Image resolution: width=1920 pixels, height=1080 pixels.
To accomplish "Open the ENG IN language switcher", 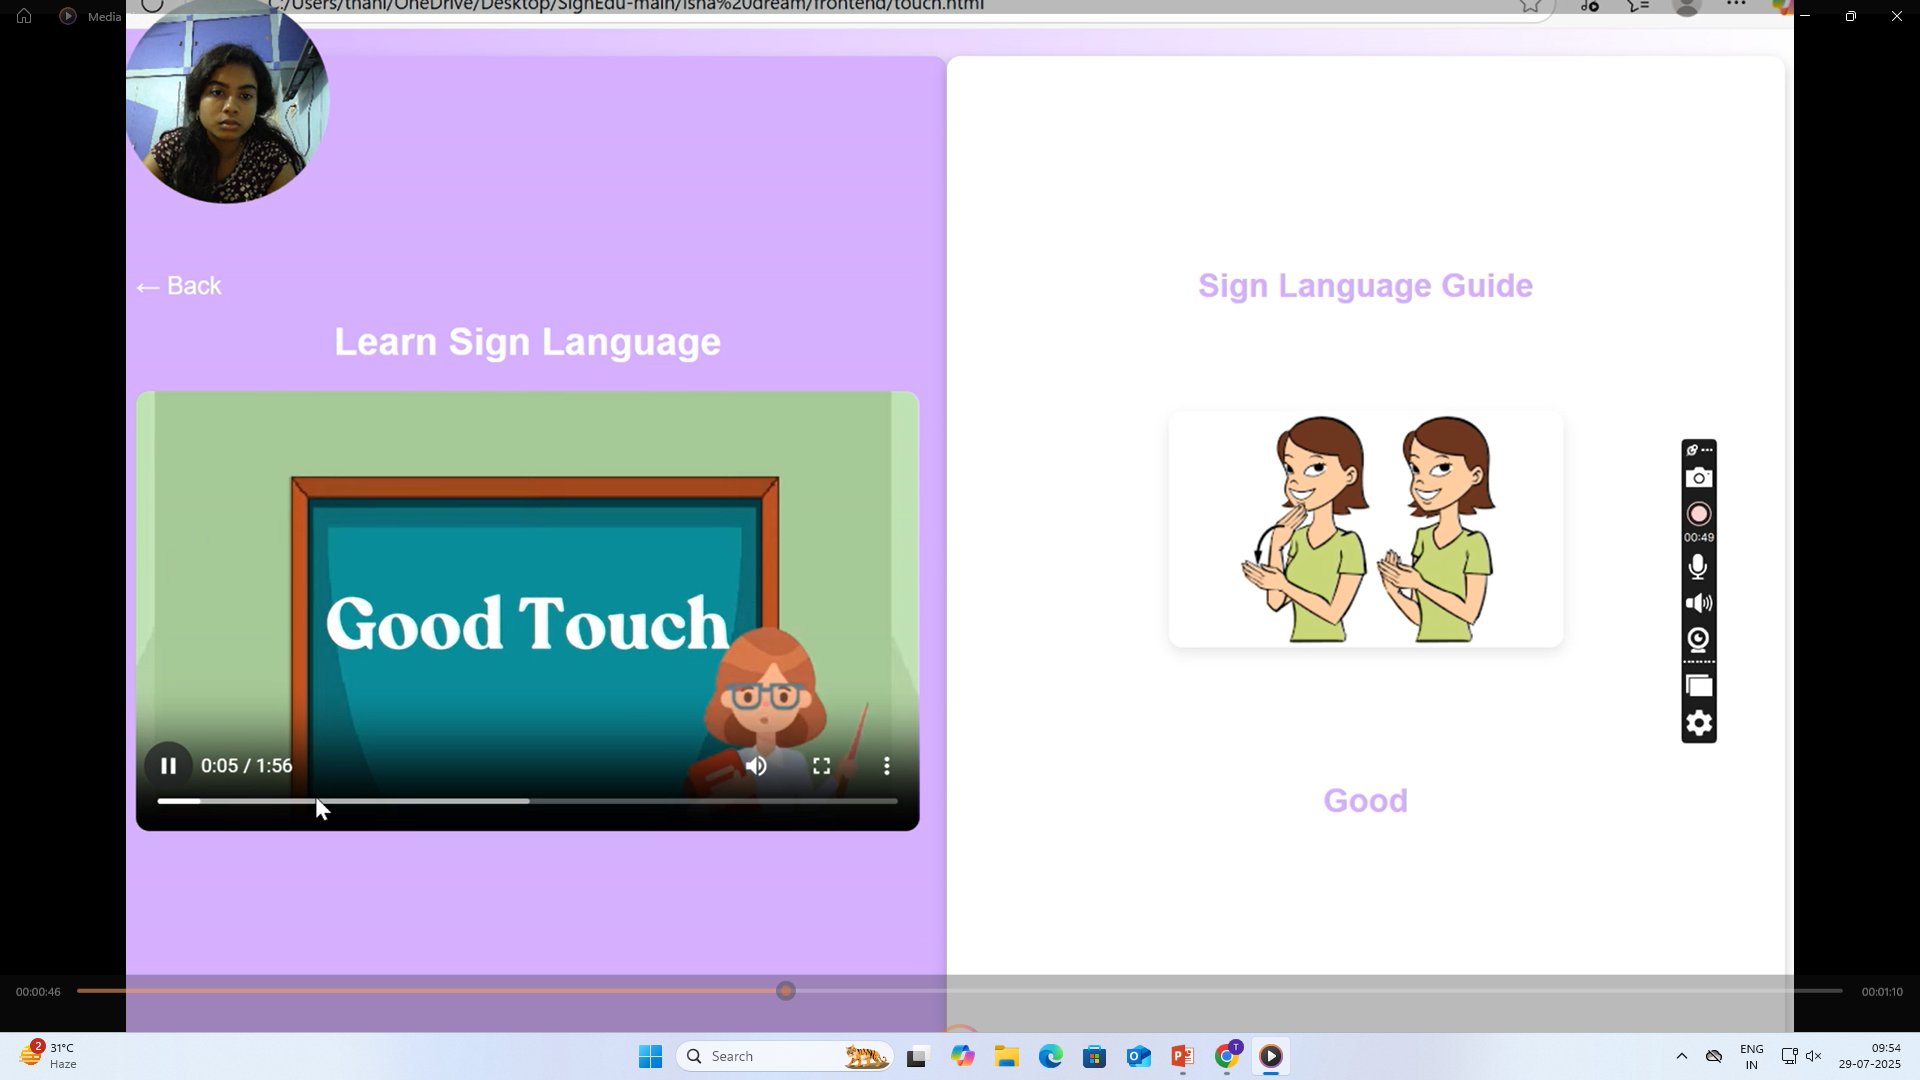I will pyautogui.click(x=1751, y=1056).
